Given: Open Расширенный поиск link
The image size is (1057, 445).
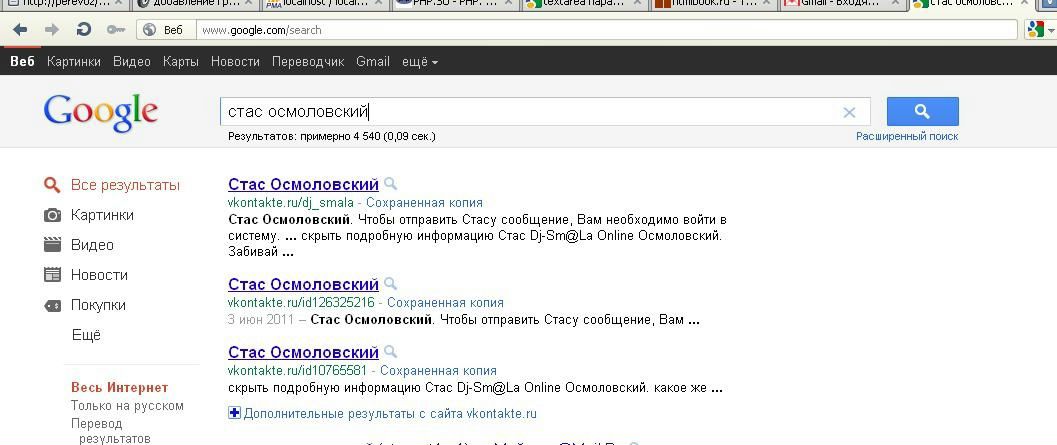Looking at the screenshot, I should point(907,136).
